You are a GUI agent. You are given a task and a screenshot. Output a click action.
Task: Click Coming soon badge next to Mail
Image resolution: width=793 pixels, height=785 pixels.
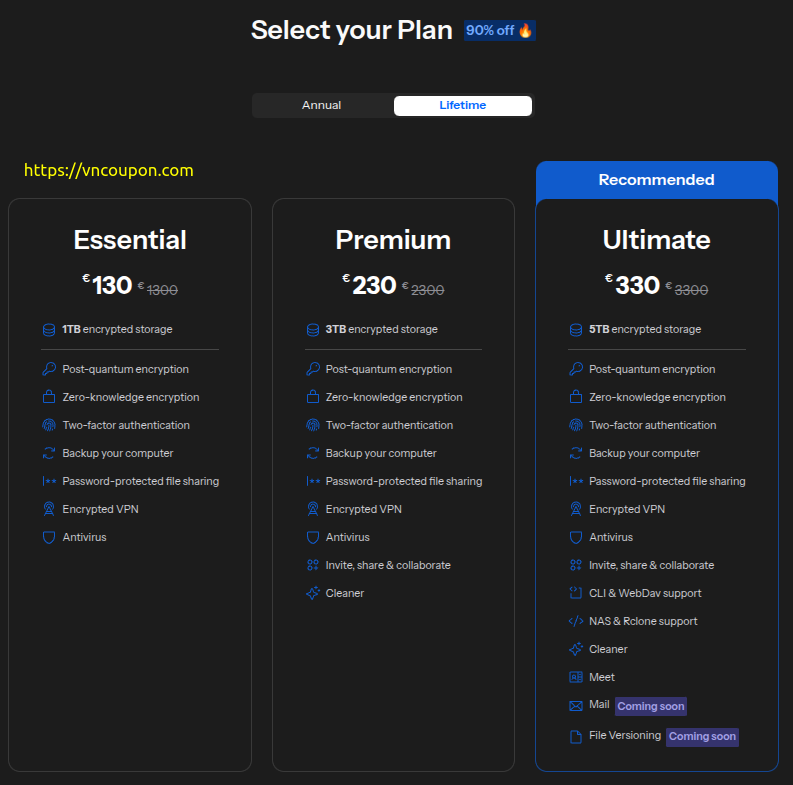click(x=651, y=706)
